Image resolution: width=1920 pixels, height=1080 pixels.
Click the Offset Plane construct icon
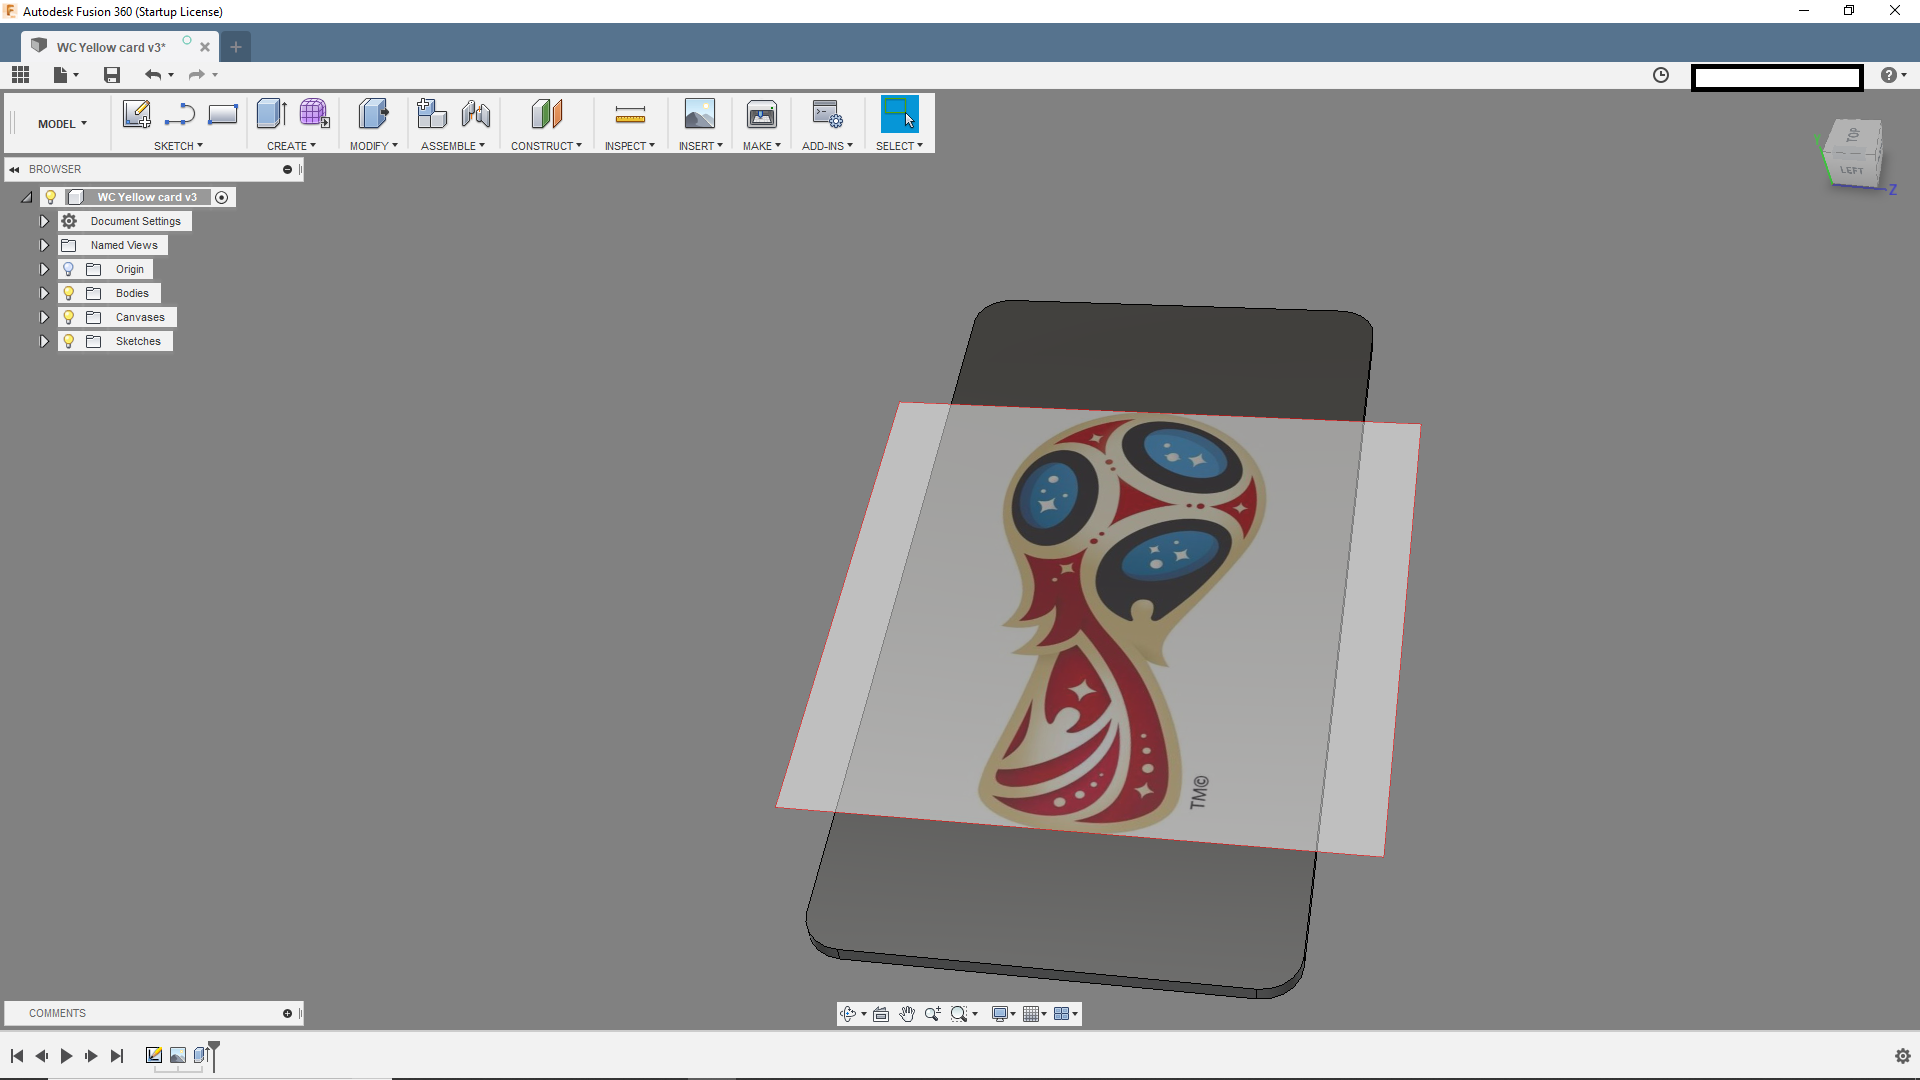(546, 114)
